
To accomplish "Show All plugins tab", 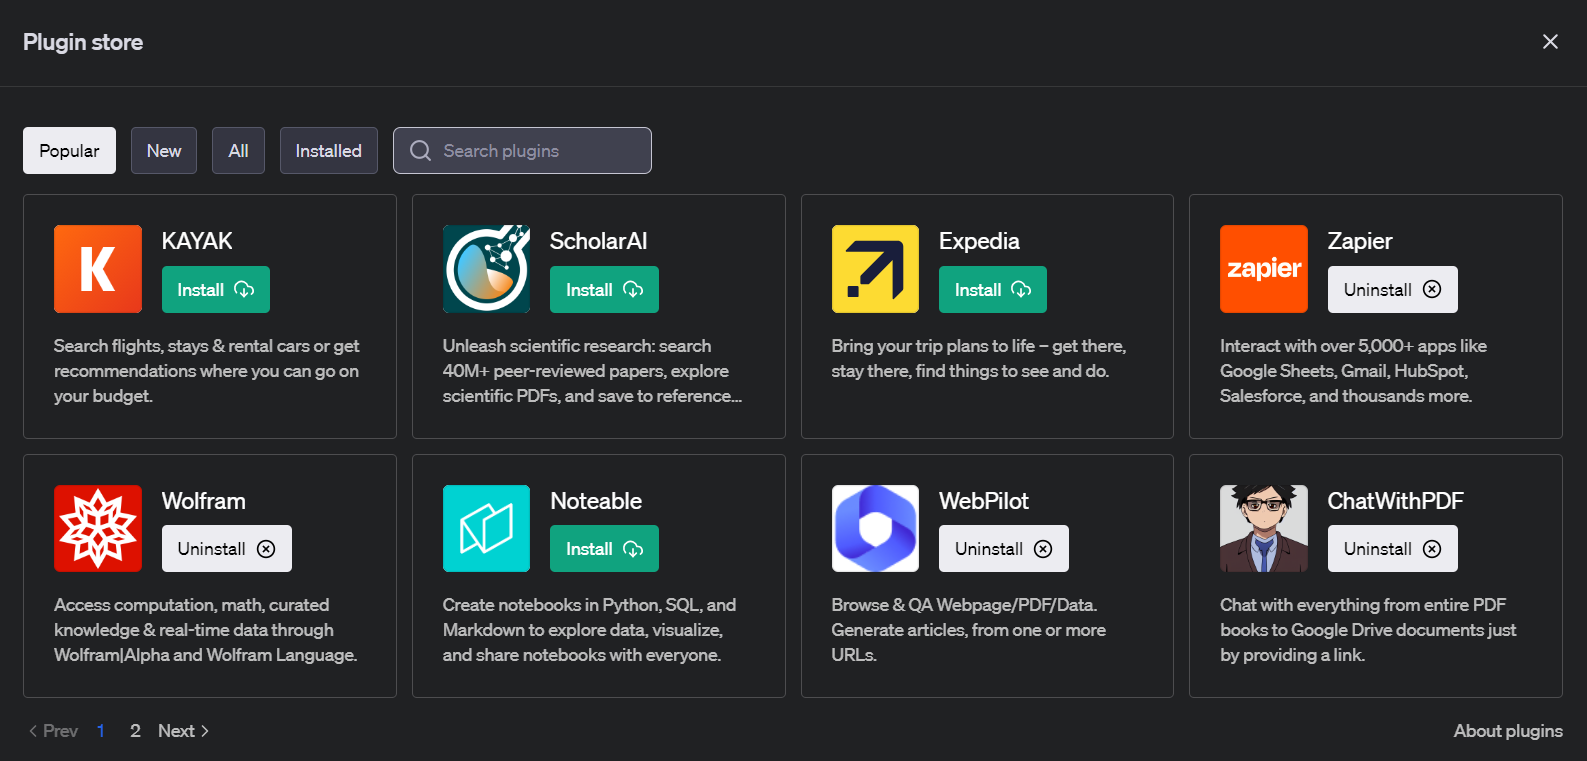I will point(238,151).
